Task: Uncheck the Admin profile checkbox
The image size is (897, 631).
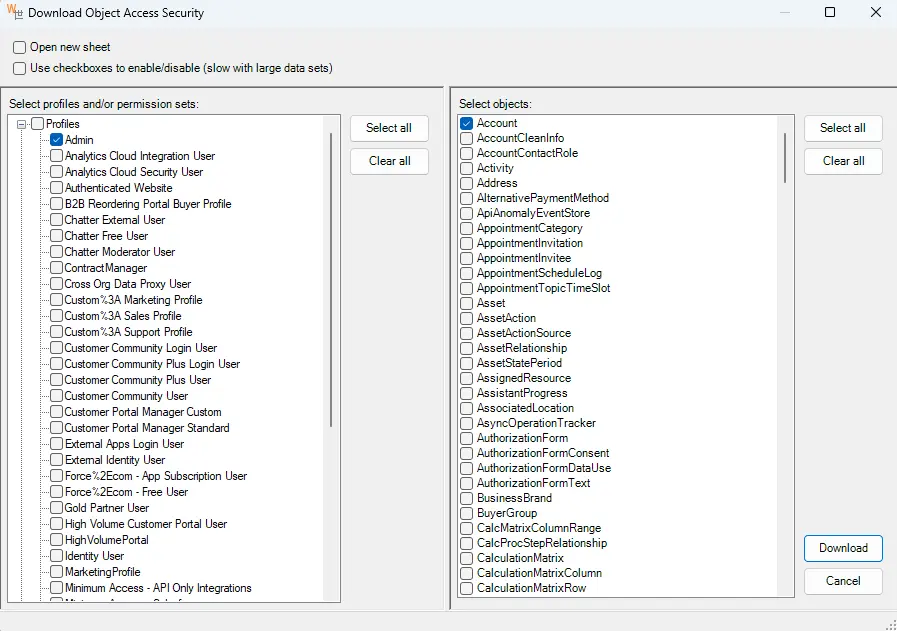Action: coord(56,140)
